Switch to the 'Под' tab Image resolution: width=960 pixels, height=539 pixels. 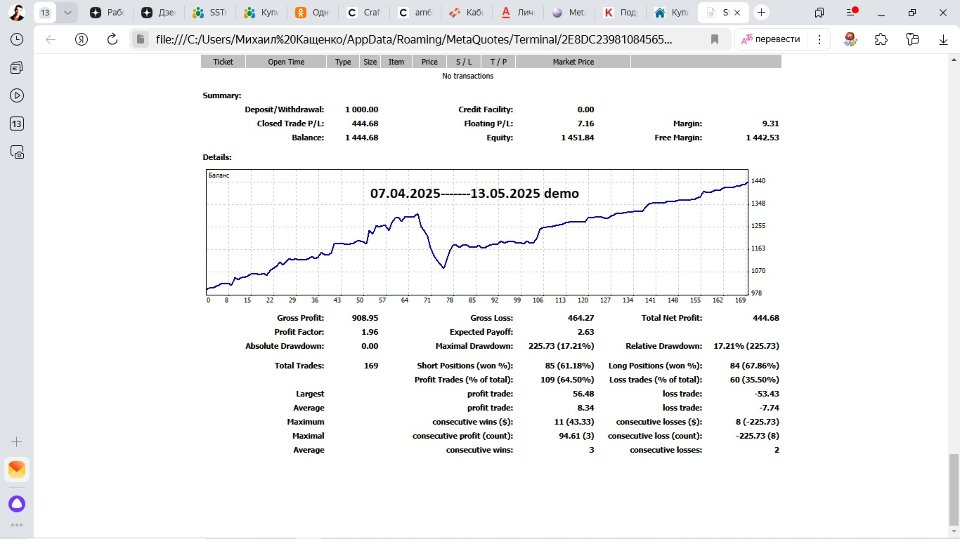621,12
